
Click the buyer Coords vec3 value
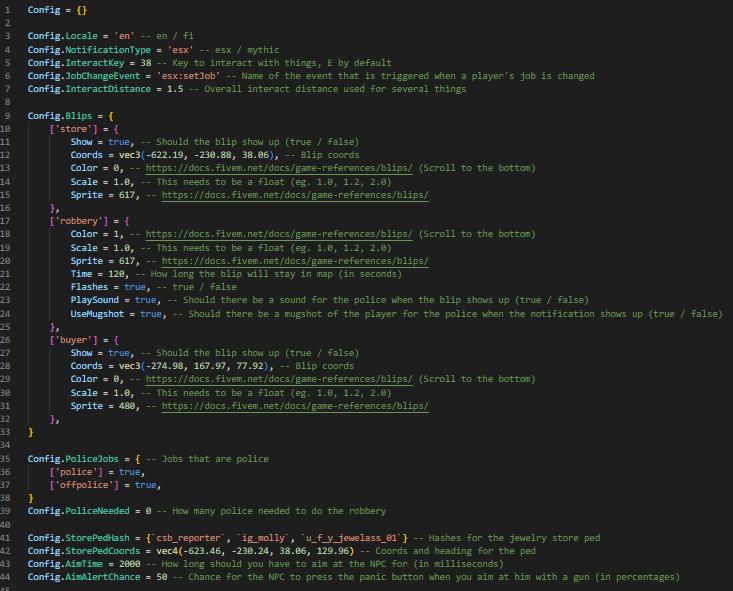(x=195, y=366)
